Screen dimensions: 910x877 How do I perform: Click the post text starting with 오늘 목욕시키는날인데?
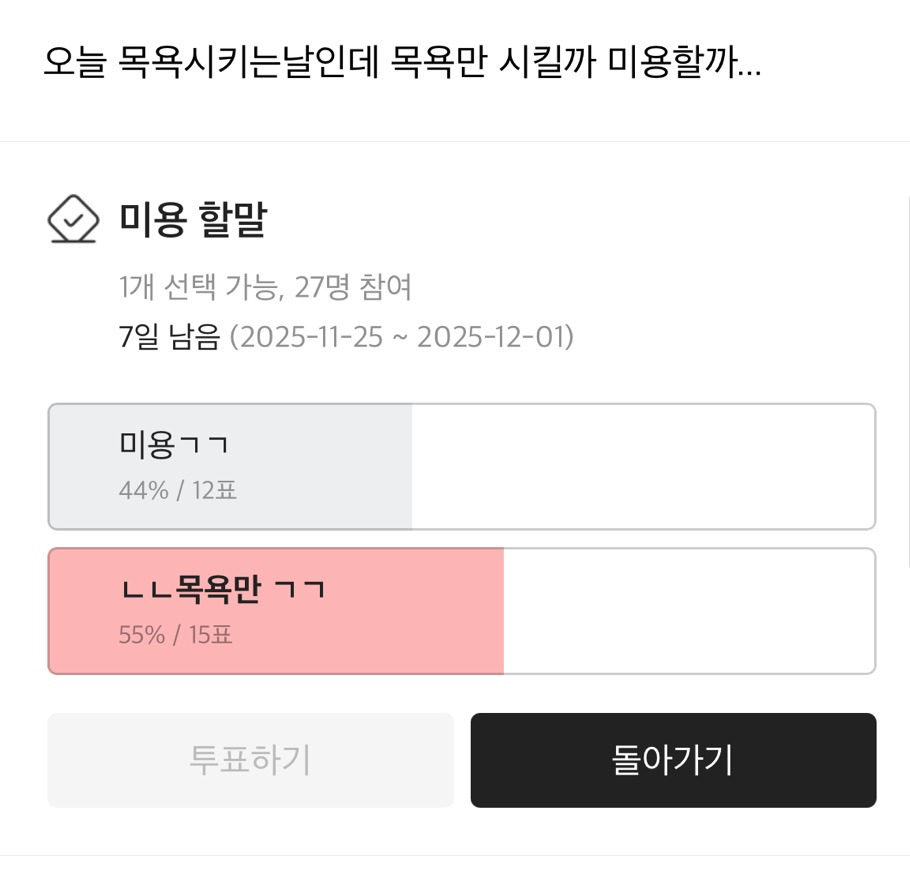click(x=300, y=64)
